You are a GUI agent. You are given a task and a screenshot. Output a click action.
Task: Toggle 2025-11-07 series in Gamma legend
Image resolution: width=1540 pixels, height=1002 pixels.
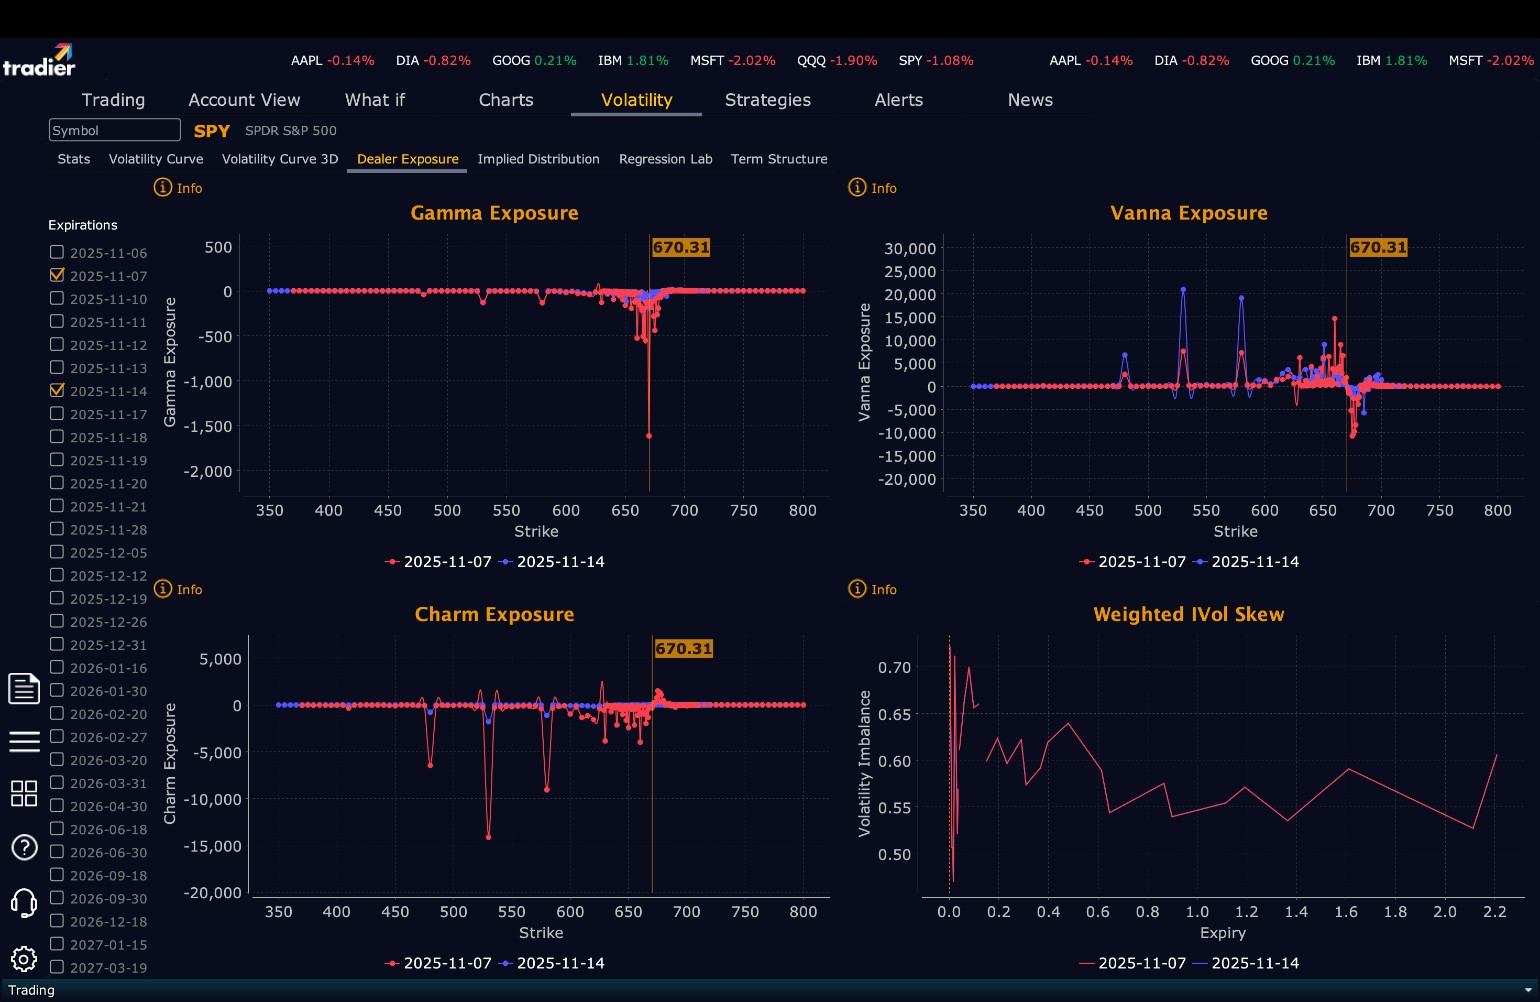pyautogui.click(x=438, y=562)
